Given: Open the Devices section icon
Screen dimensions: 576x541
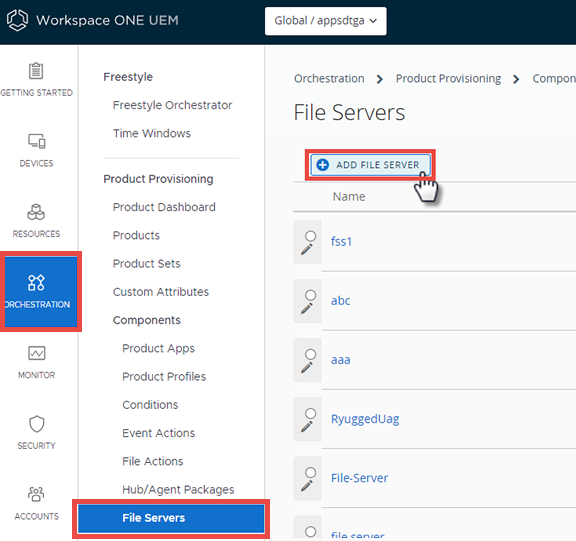Looking at the screenshot, I should click(x=36, y=141).
